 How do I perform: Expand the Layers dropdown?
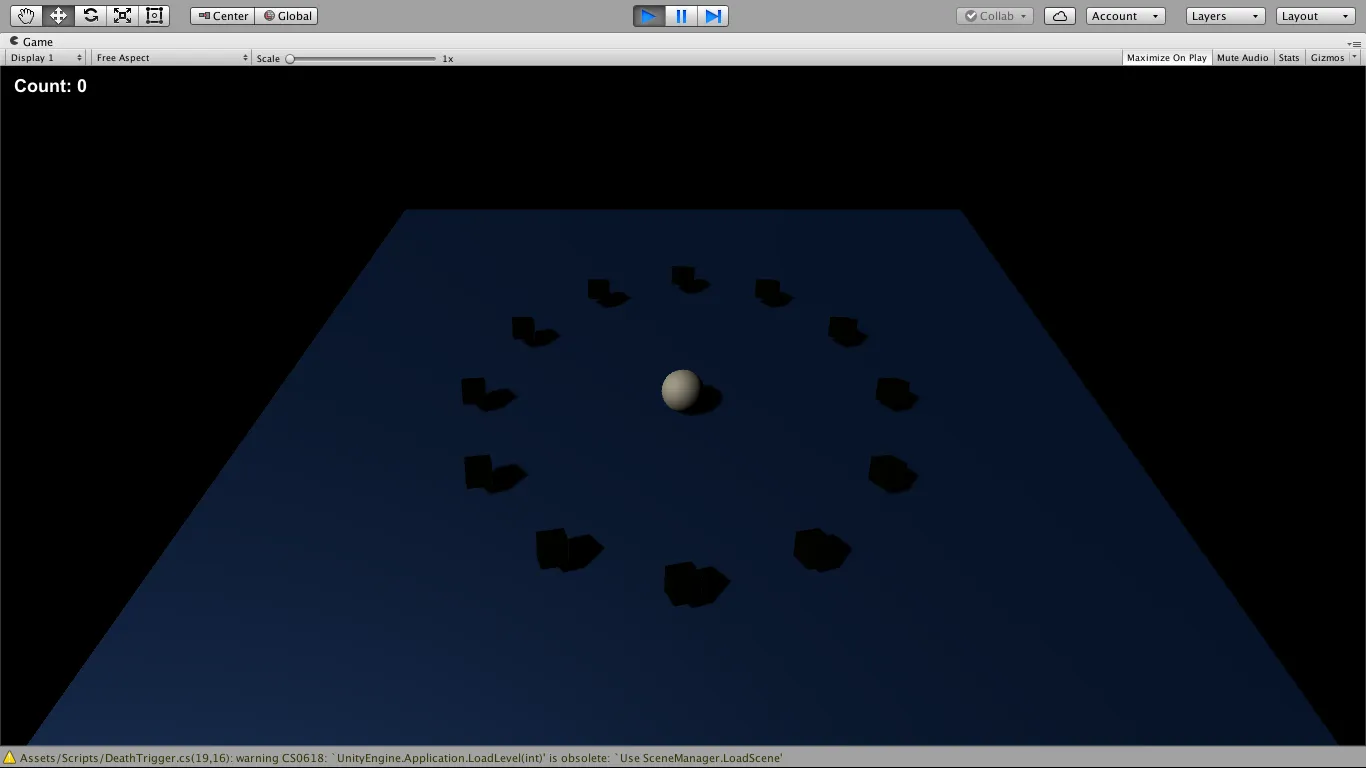[1226, 16]
